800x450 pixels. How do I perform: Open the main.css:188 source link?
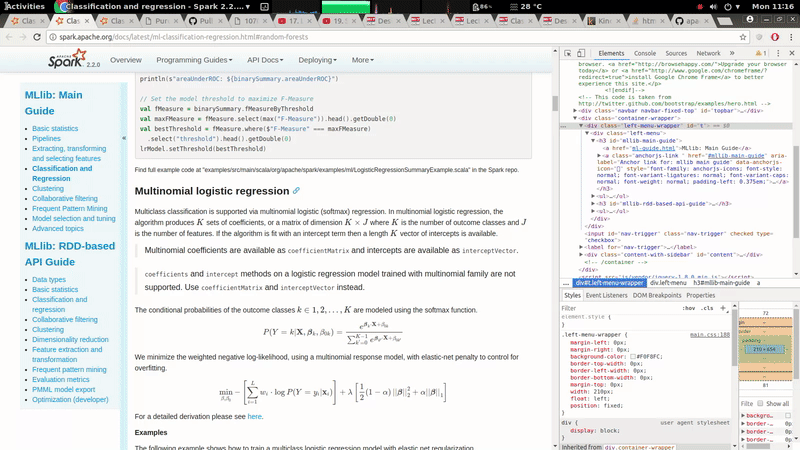pyautogui.click(x=710, y=335)
